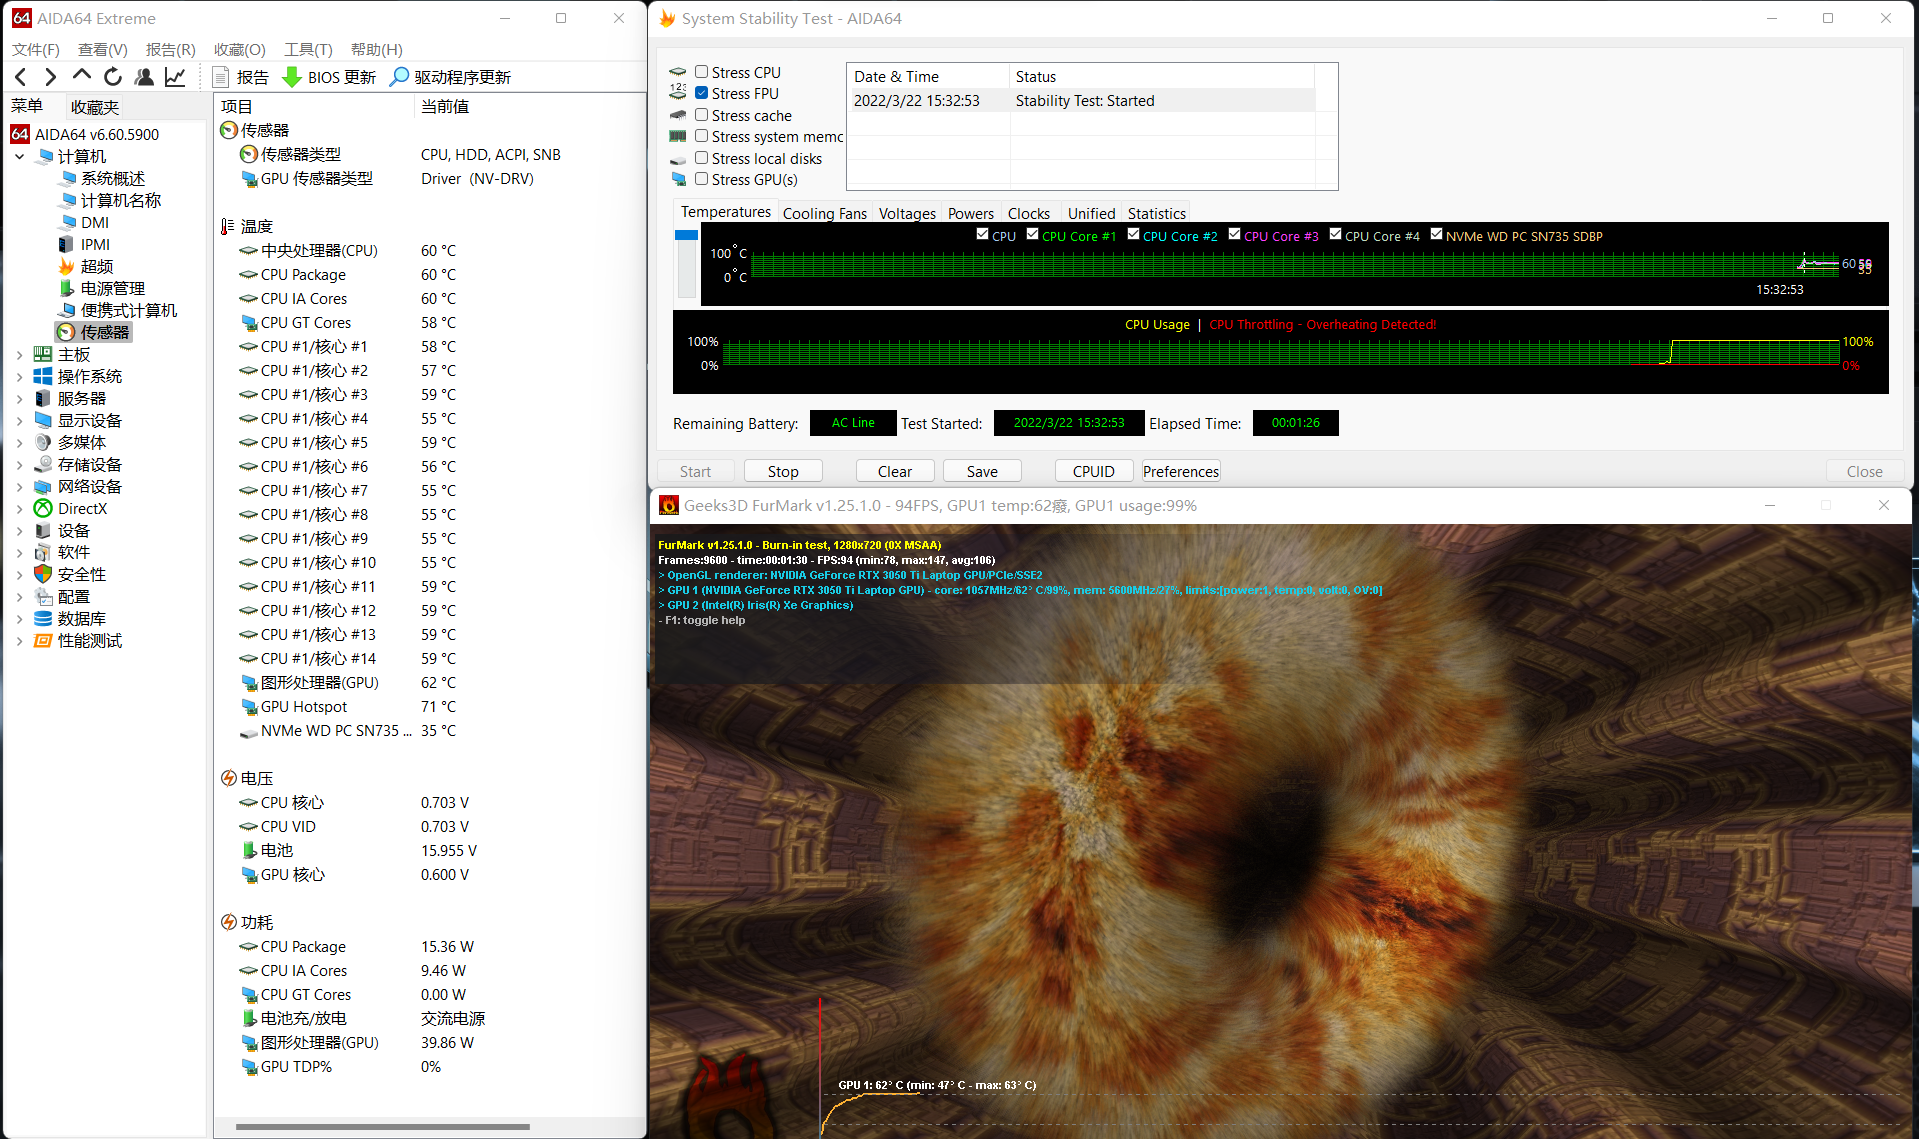Click the Preferences button
This screenshot has height=1139, width=1919.
tap(1181, 471)
